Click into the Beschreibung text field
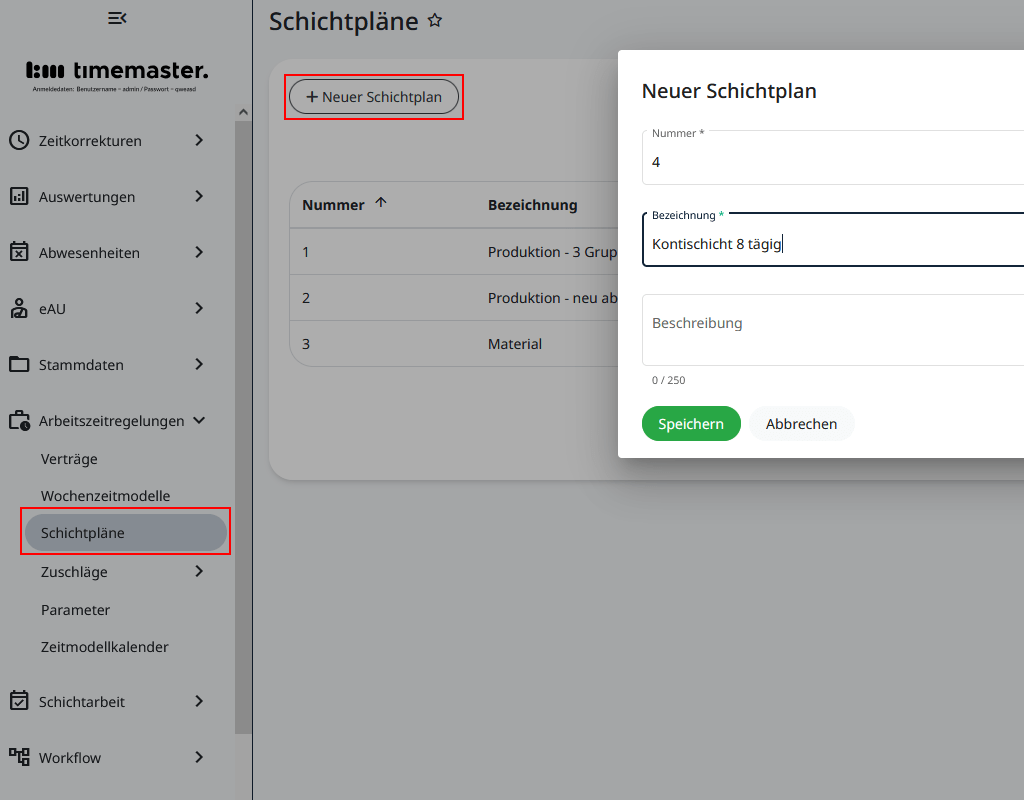1024x800 pixels. tap(830, 330)
